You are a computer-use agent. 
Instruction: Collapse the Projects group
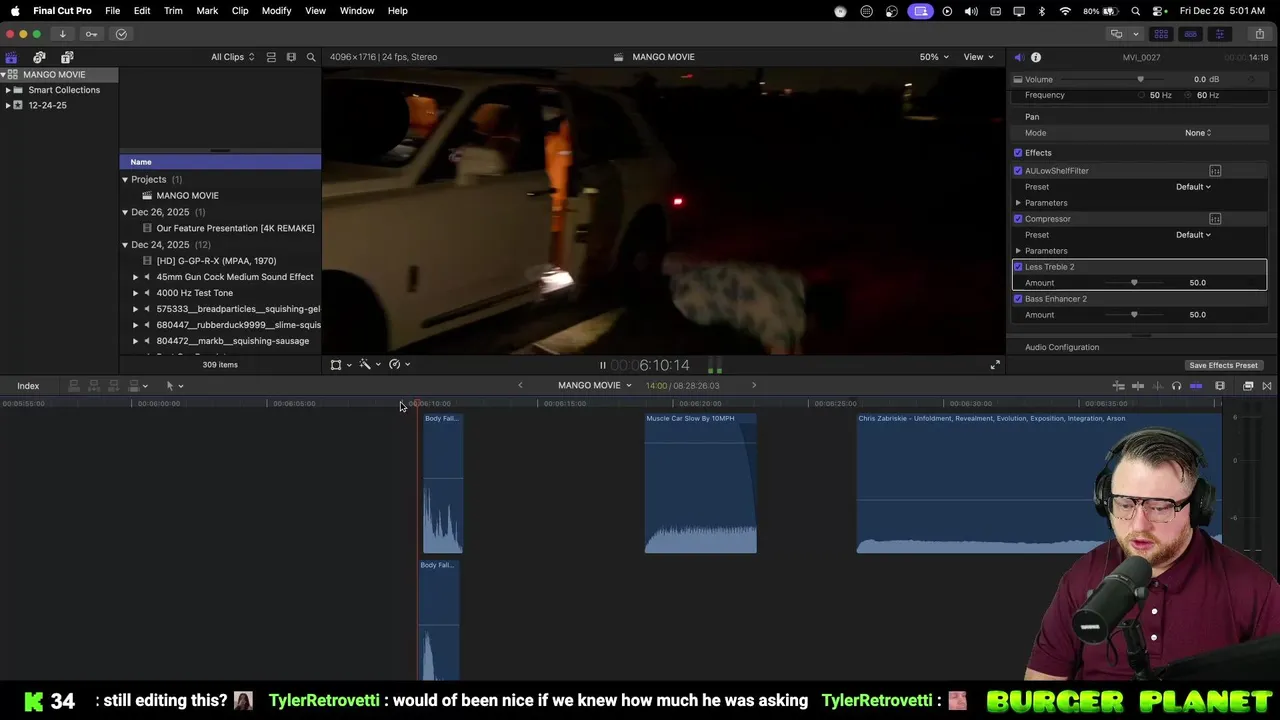125,180
